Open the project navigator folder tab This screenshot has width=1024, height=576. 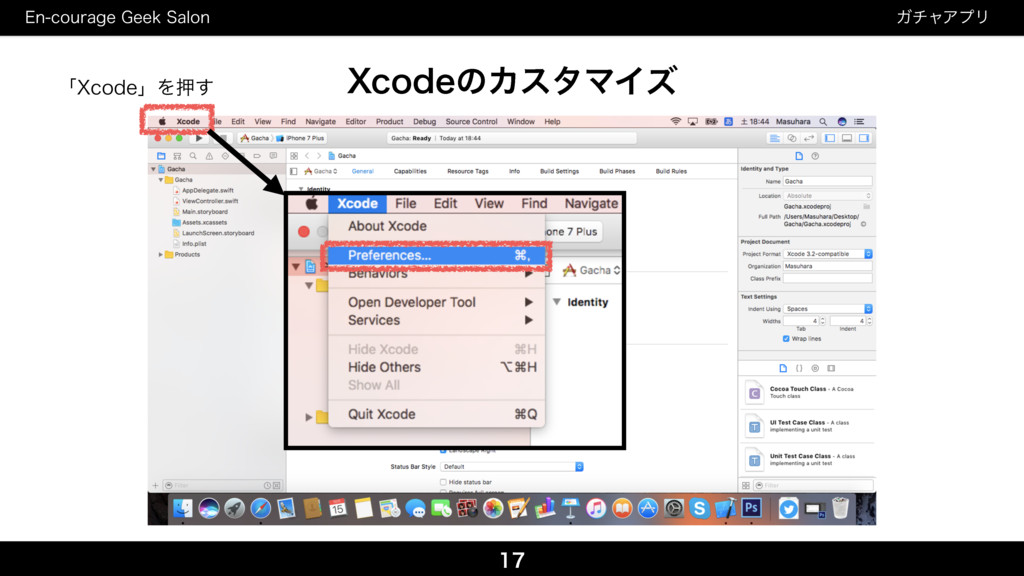point(161,156)
